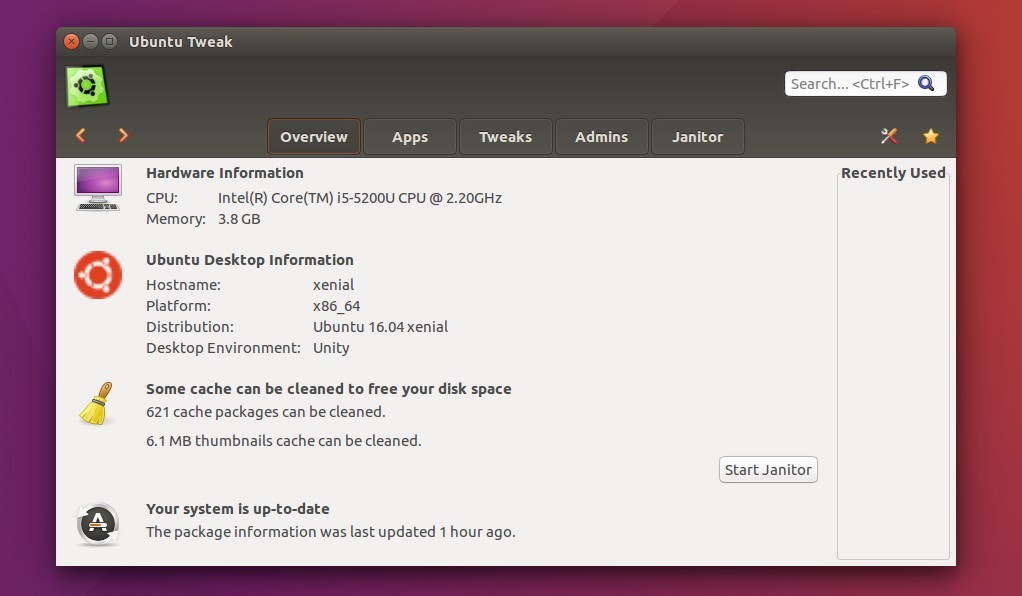Screen dimensions: 1022x596
Task: Click the green Ubuntu Tweak logo icon
Action: pos(87,85)
